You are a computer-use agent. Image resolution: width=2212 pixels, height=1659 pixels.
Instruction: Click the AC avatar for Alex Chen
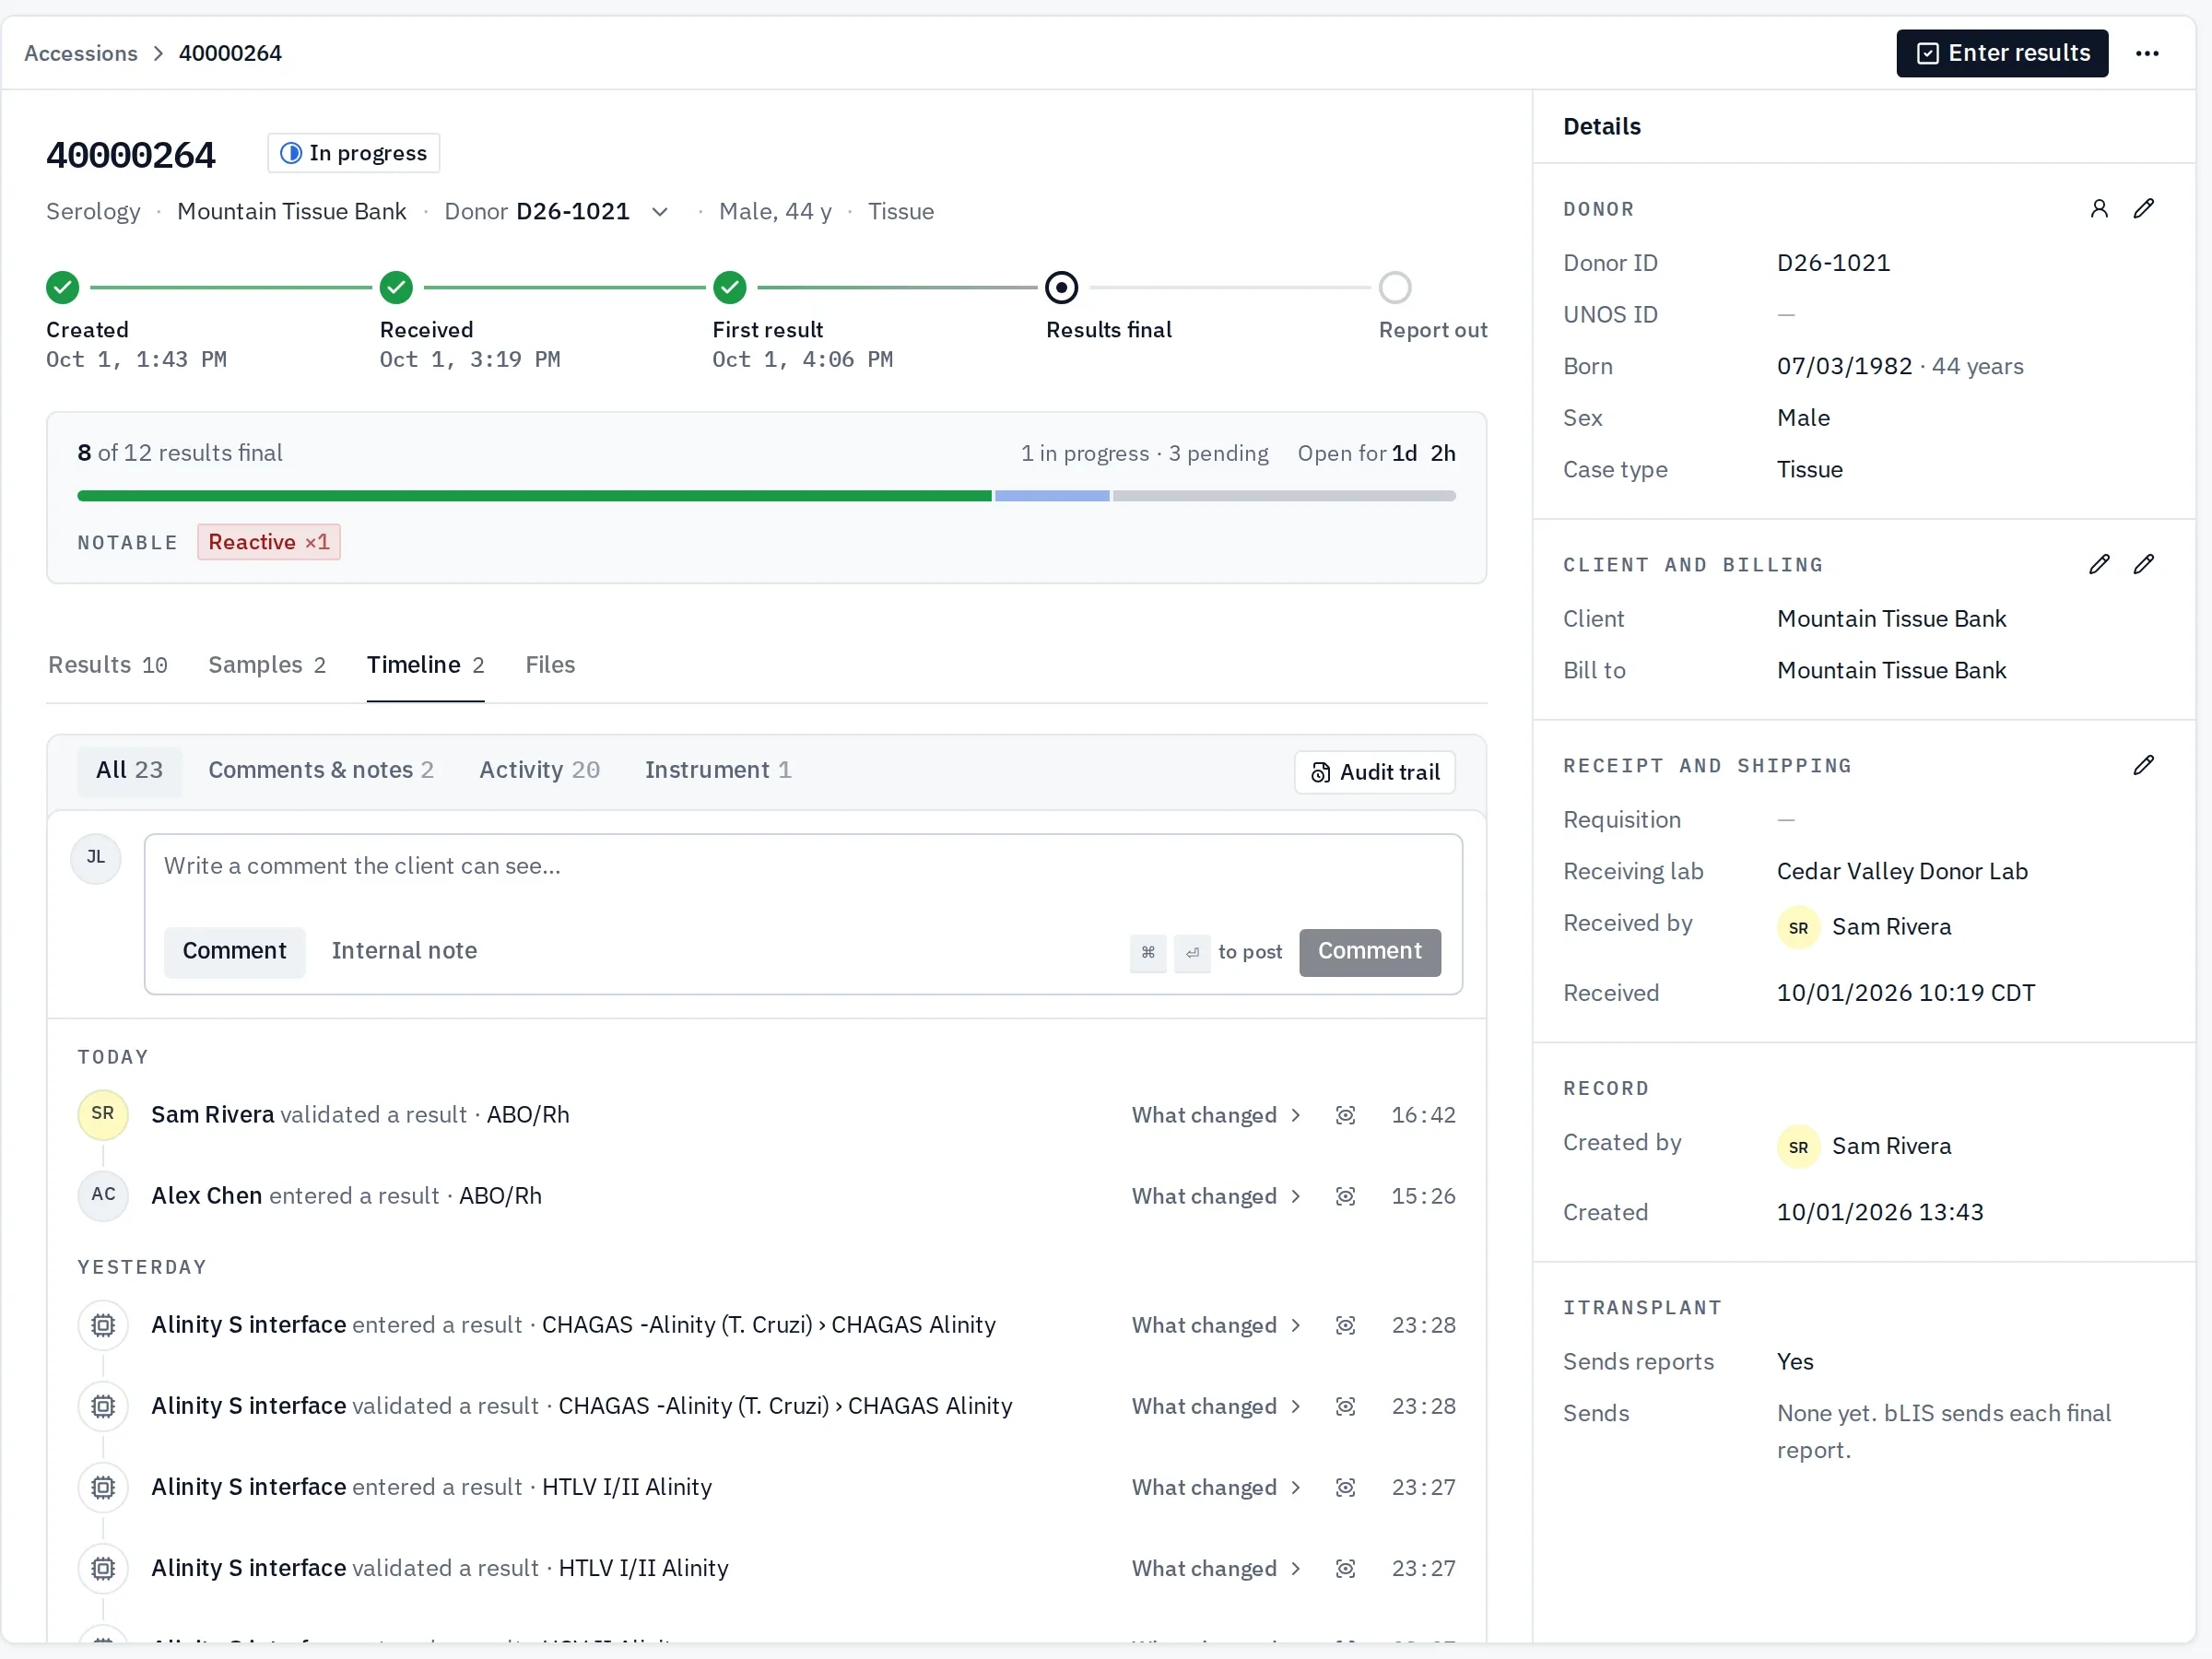coord(103,1195)
